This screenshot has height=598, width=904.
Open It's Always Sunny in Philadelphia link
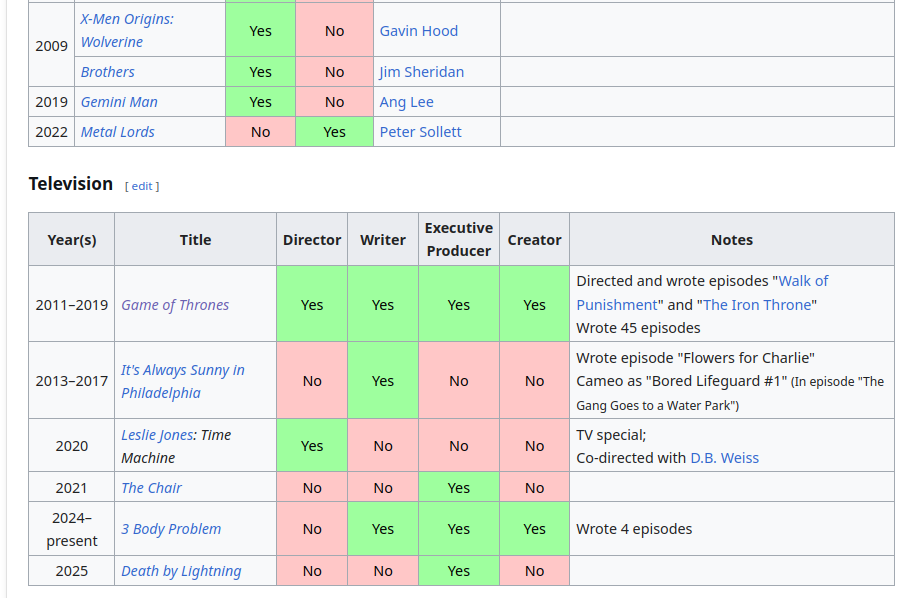(x=183, y=381)
